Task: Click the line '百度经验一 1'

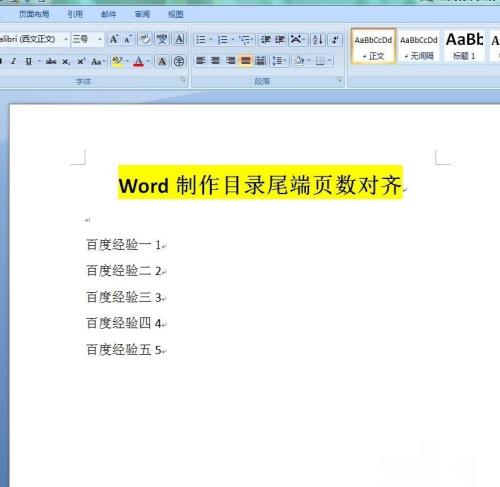Action: click(124, 245)
